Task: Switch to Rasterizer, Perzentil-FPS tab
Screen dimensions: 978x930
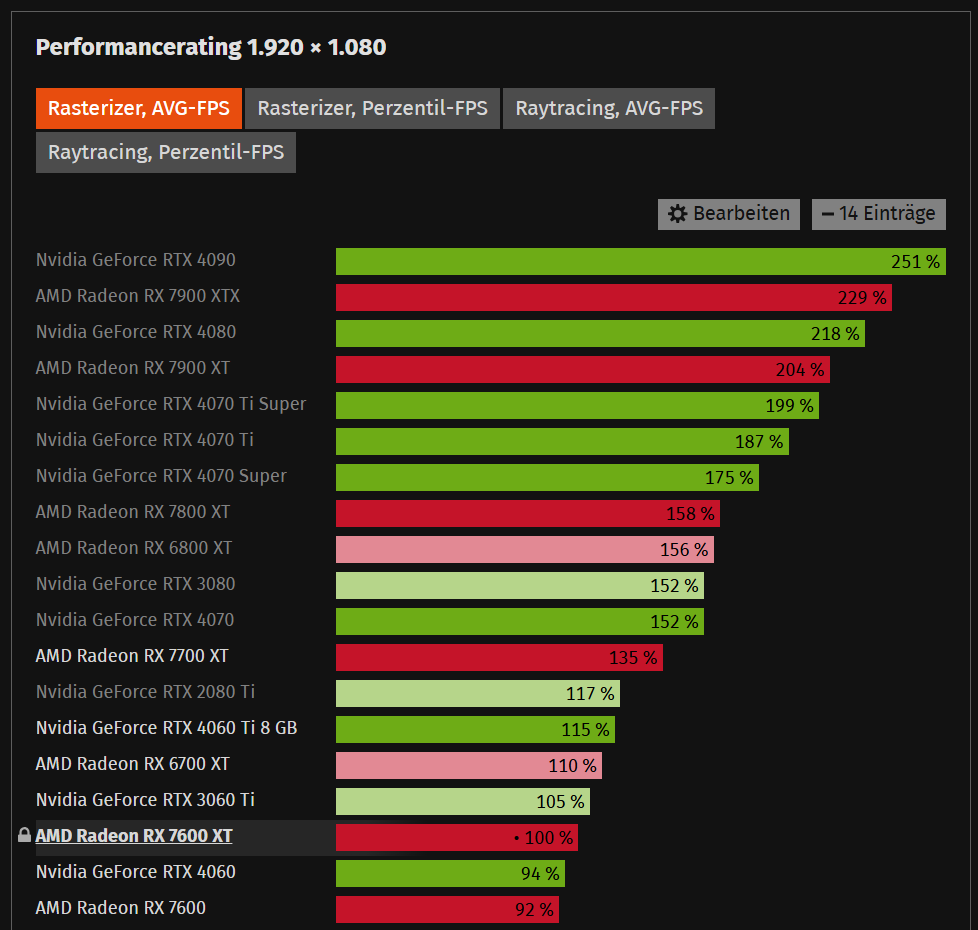Action: tap(372, 109)
